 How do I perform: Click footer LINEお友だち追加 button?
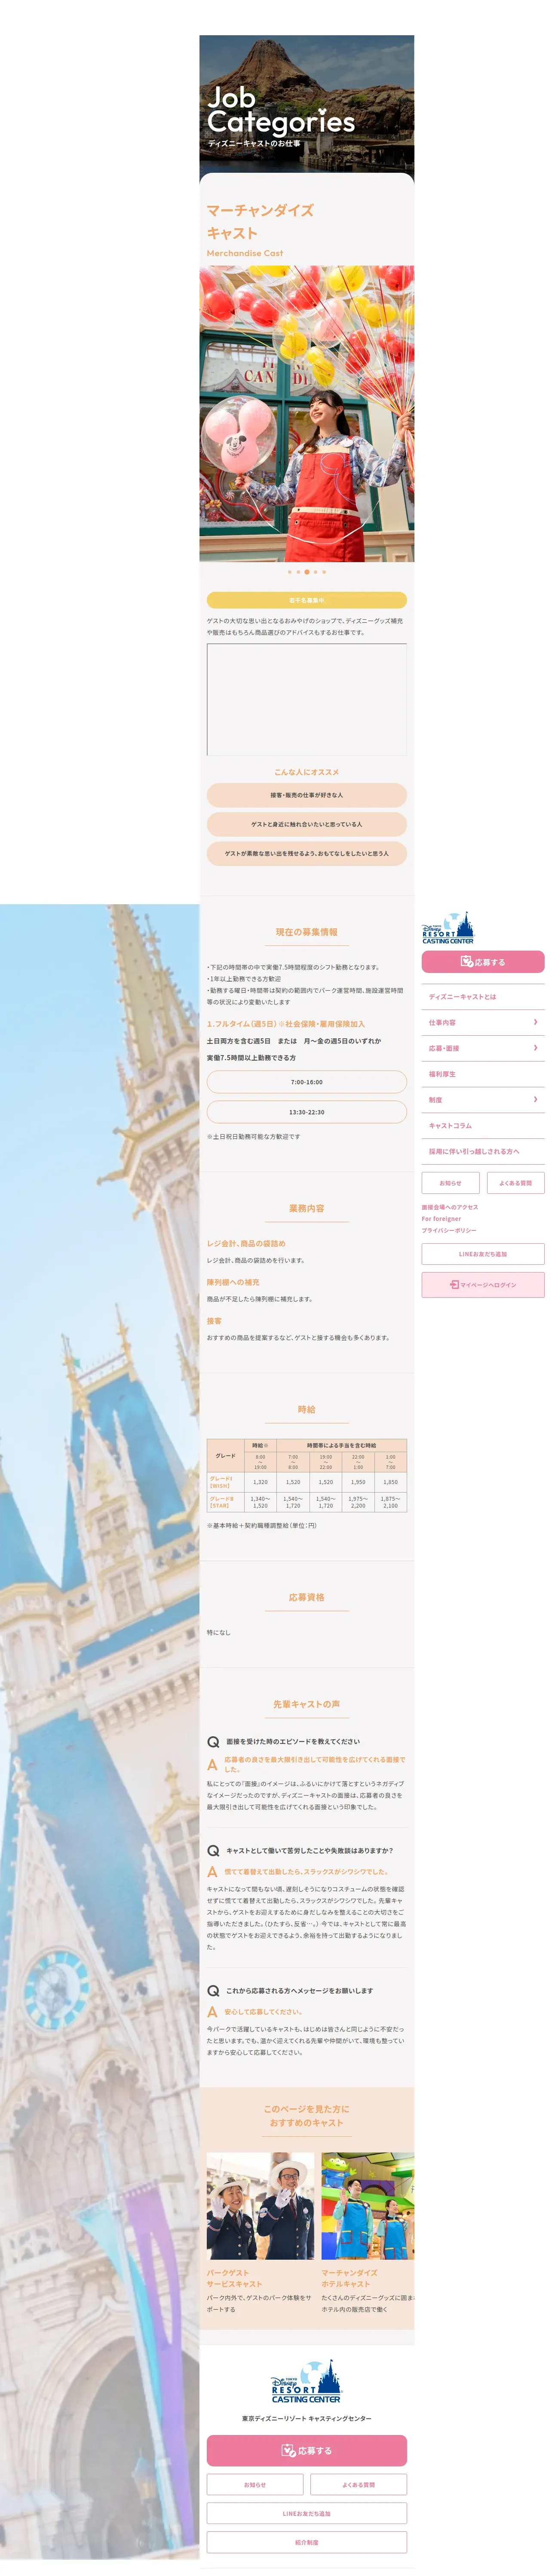point(306,2513)
